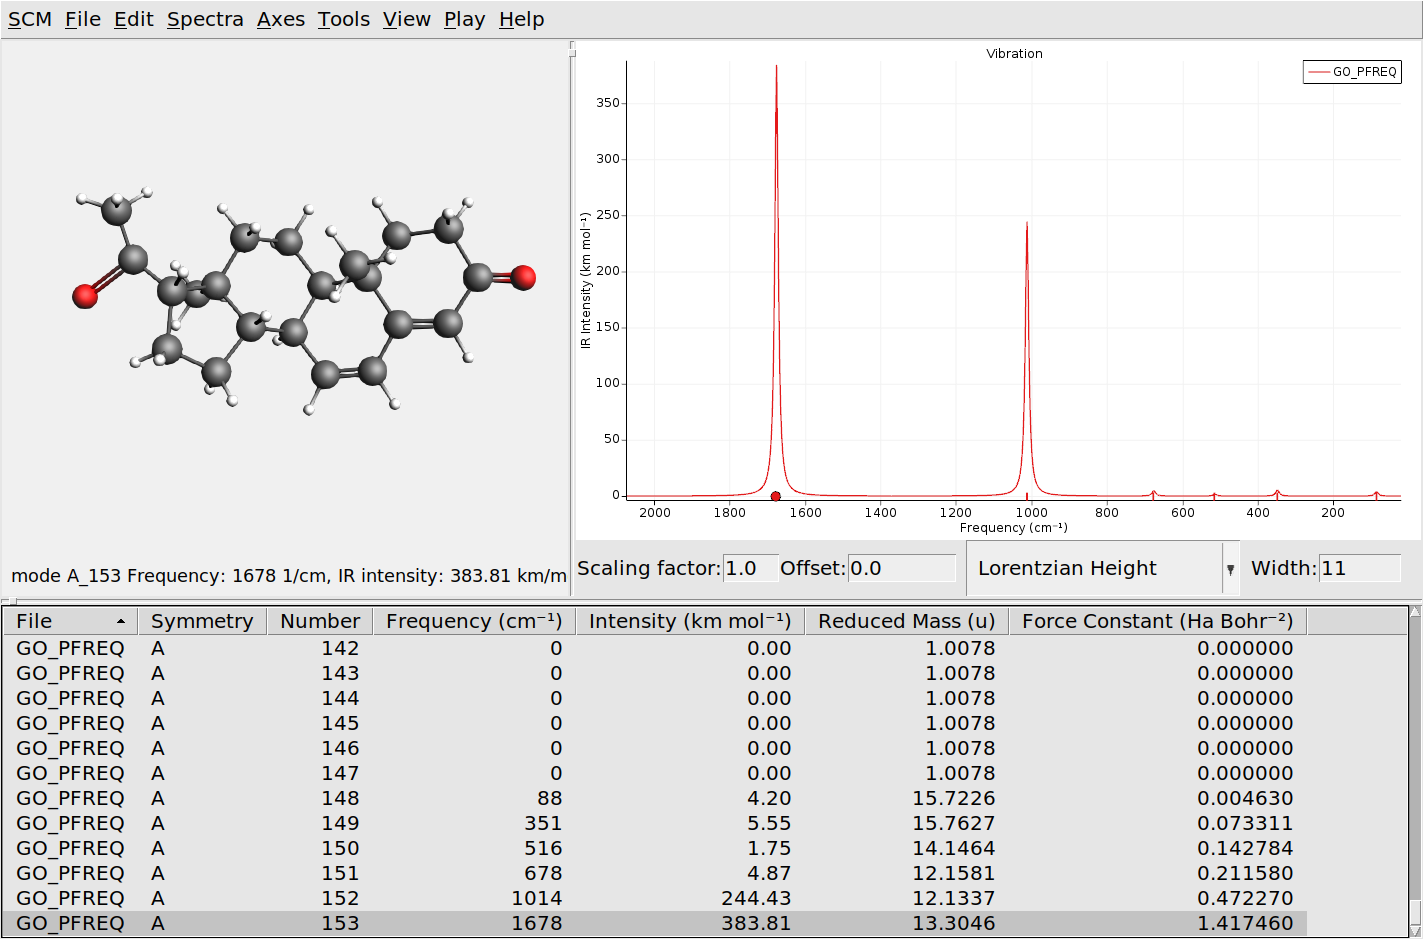Open the Axes menu
1423x939 pixels.
(281, 18)
